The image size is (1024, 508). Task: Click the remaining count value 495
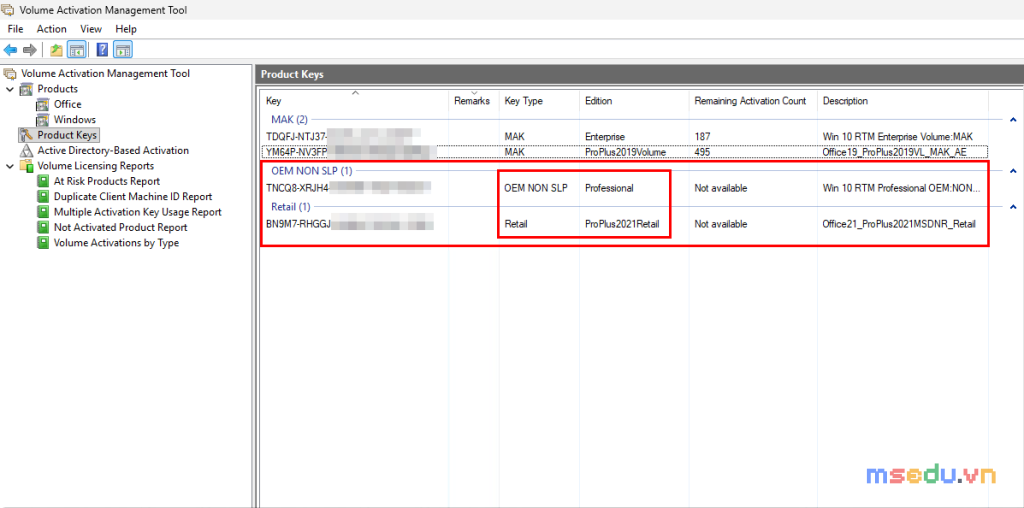click(x=702, y=152)
